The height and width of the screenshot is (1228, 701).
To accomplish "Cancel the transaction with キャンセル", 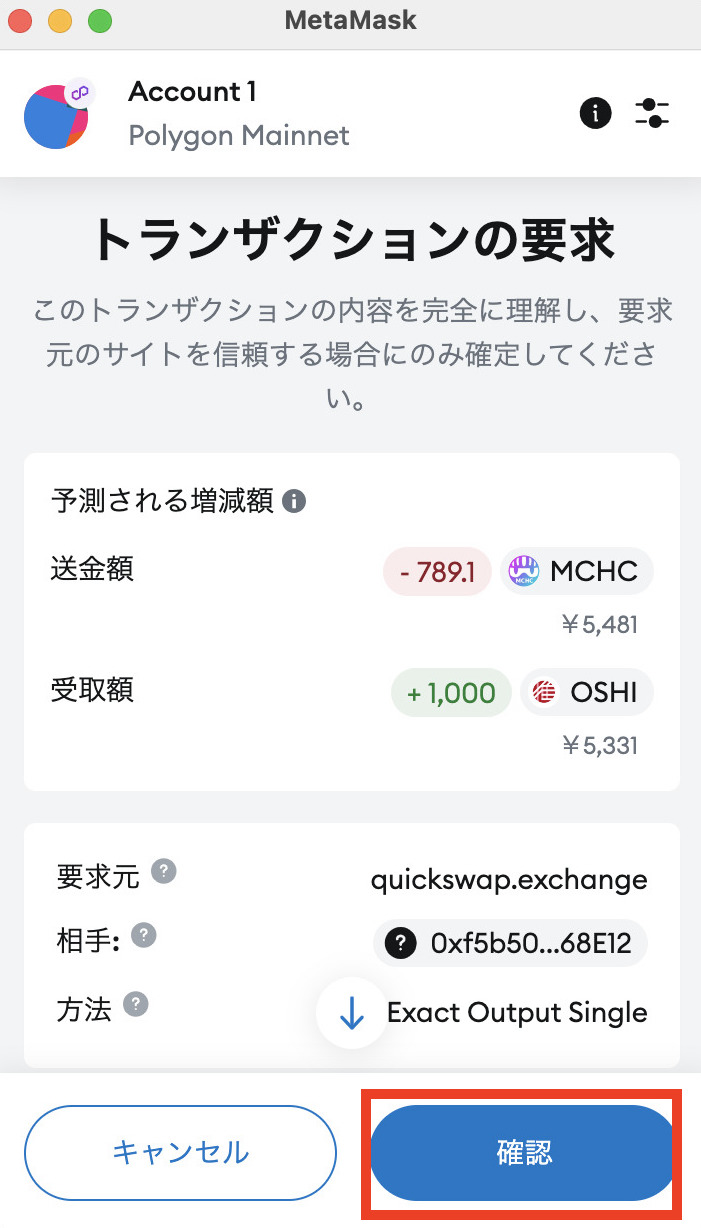I will tap(180, 1152).
